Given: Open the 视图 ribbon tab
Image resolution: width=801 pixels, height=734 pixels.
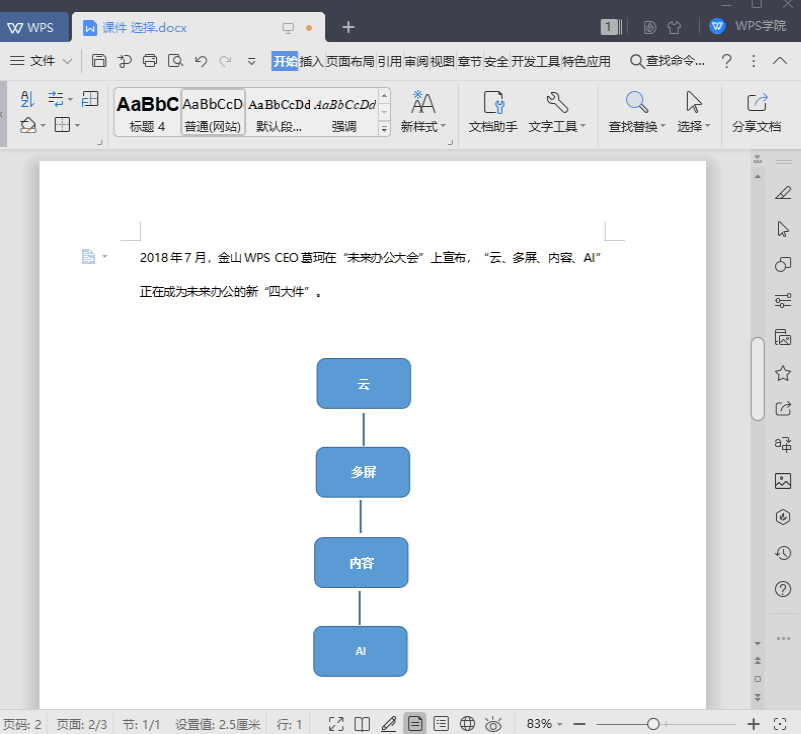Looking at the screenshot, I should click(x=442, y=61).
